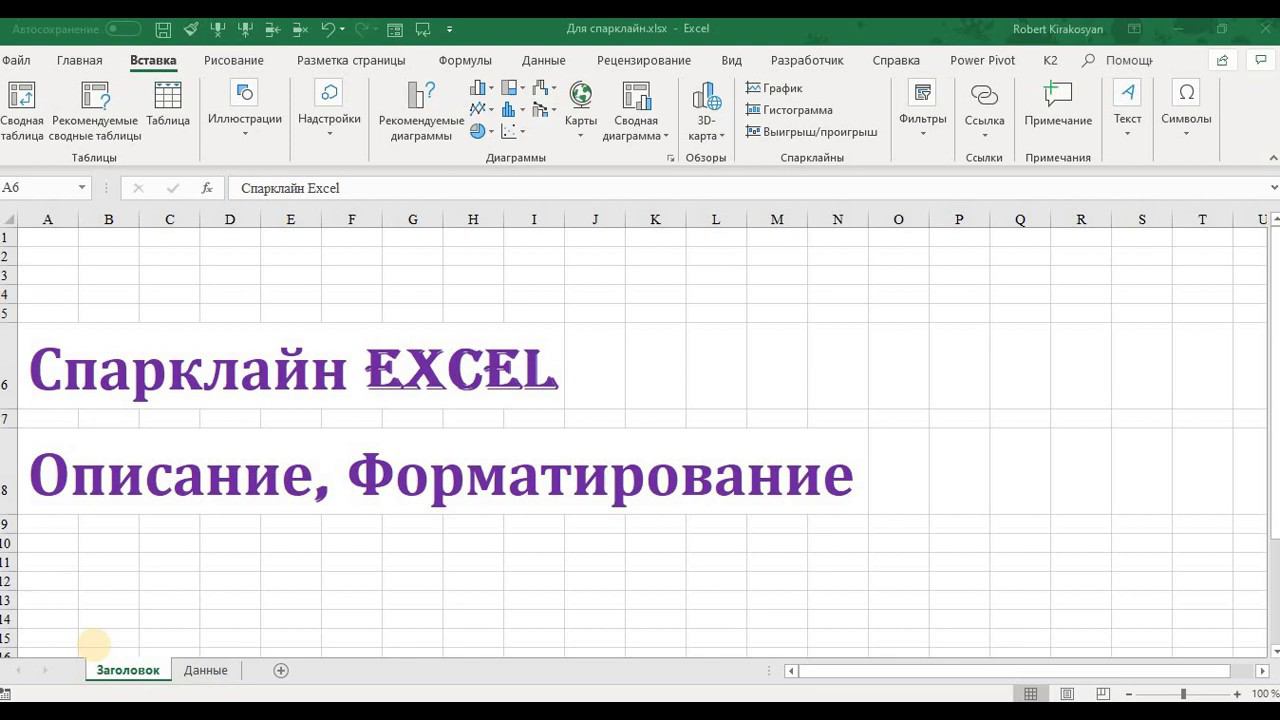Insert a column or bar chart
The image size is (1280, 720).
[x=481, y=89]
